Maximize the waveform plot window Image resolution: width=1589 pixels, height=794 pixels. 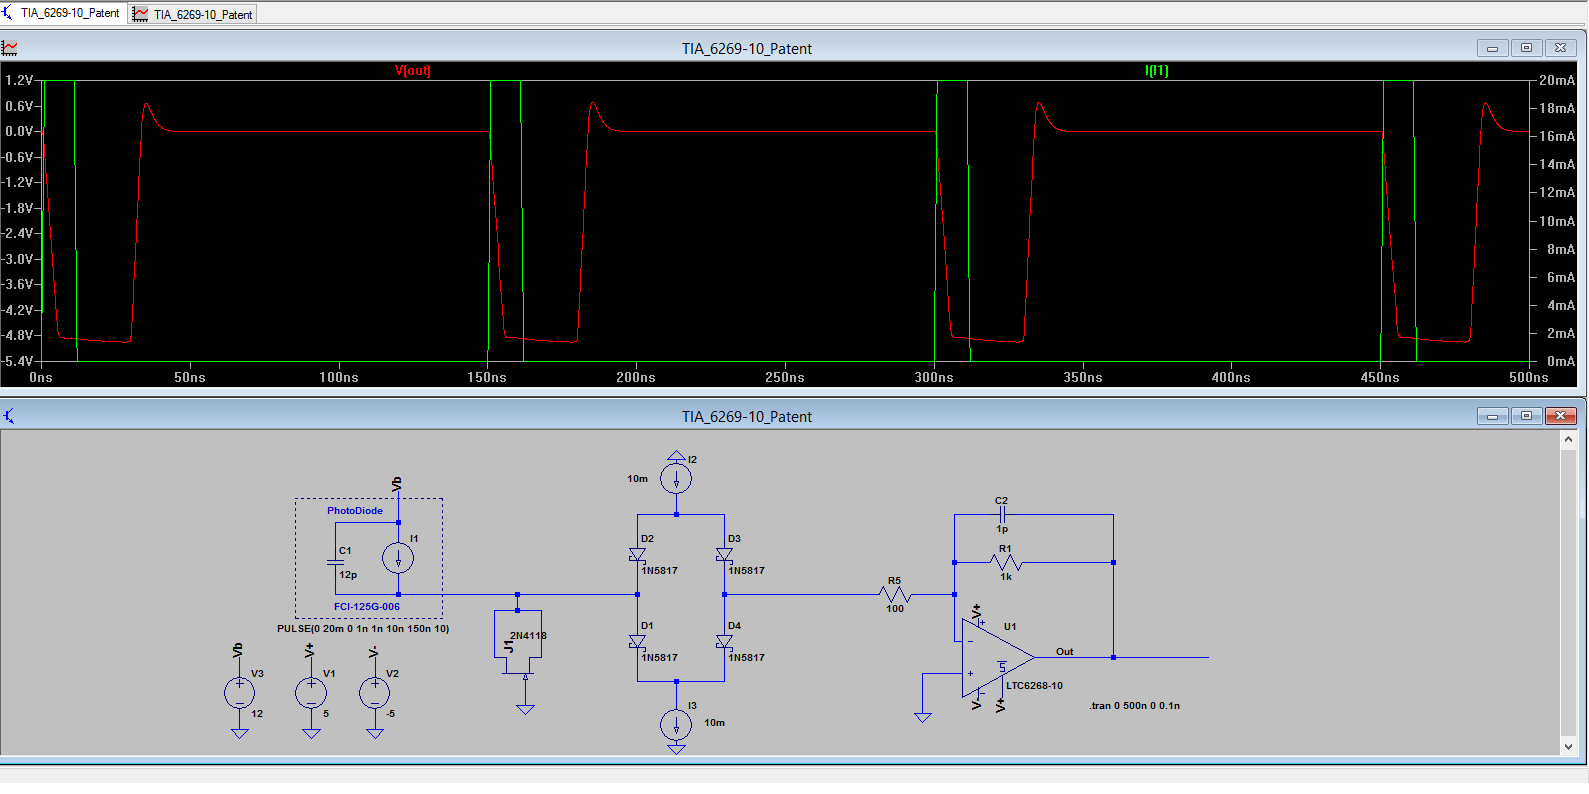click(1526, 48)
